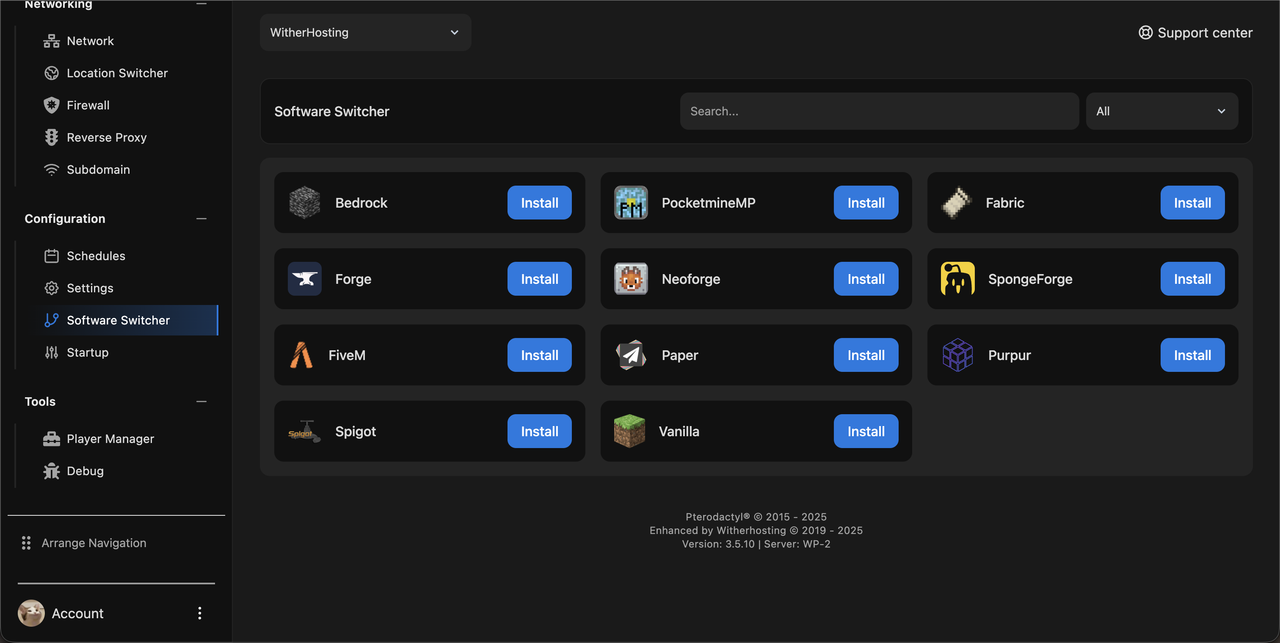Click Install for Vanilla
The width and height of the screenshot is (1280, 643).
pos(866,431)
